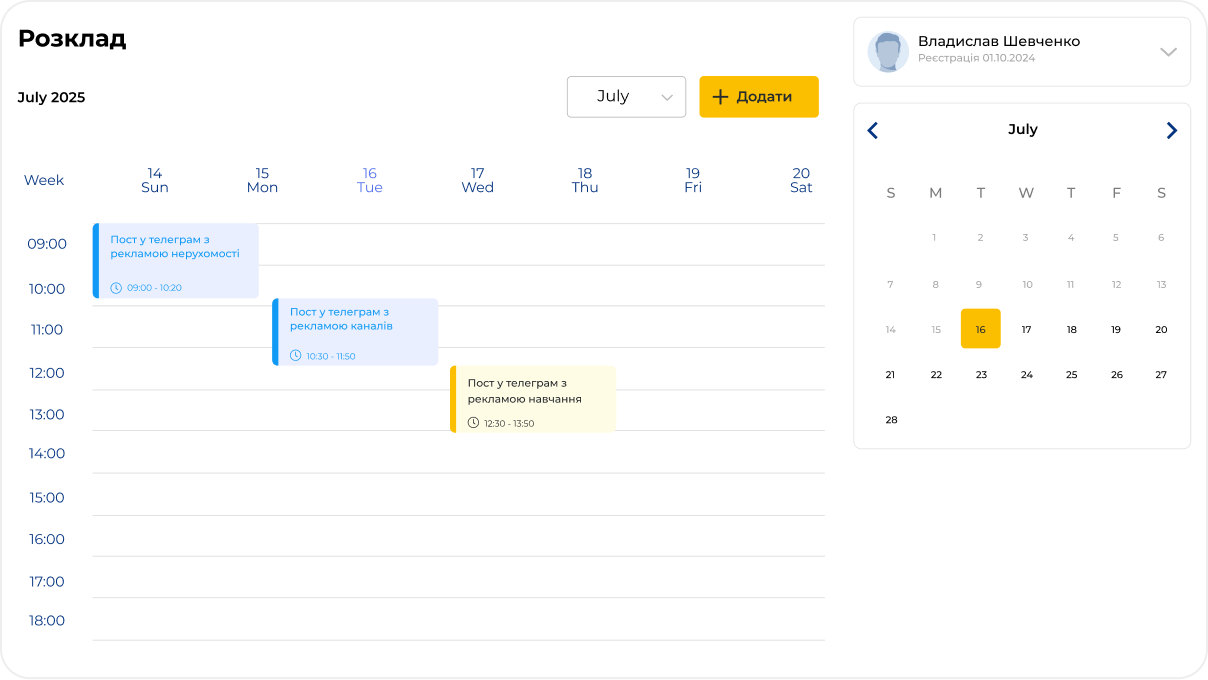Select the 16 Tue column header
Image resolution: width=1208 pixels, height=680 pixels.
[369, 180]
